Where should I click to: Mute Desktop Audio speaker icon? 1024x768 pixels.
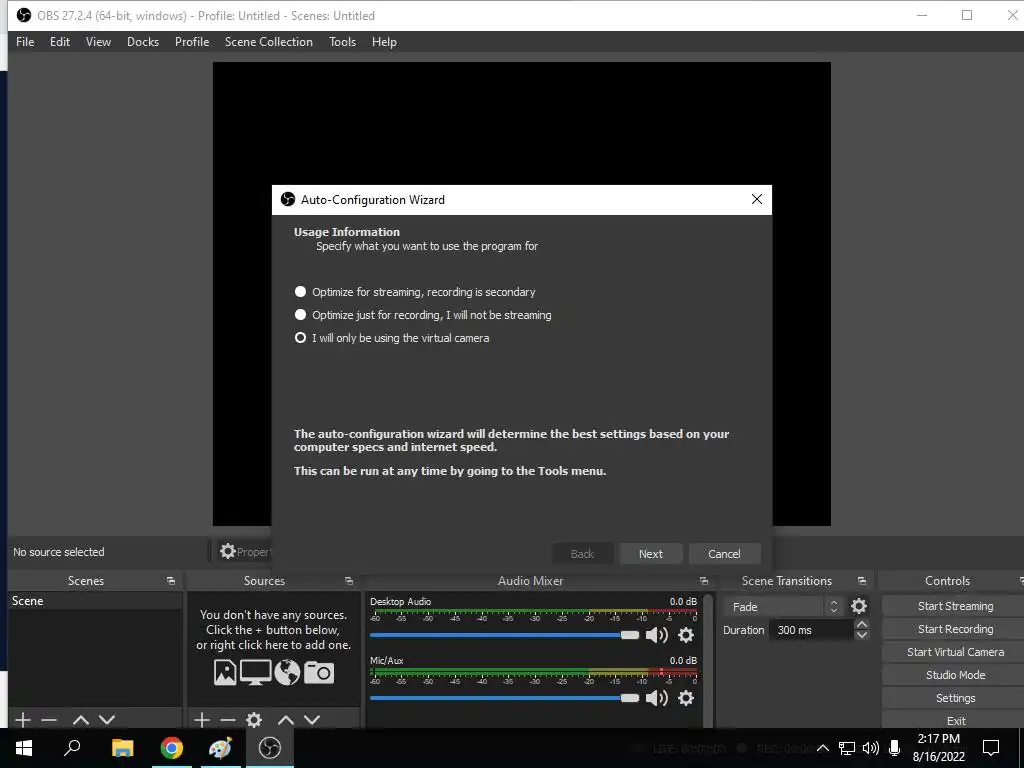point(656,635)
